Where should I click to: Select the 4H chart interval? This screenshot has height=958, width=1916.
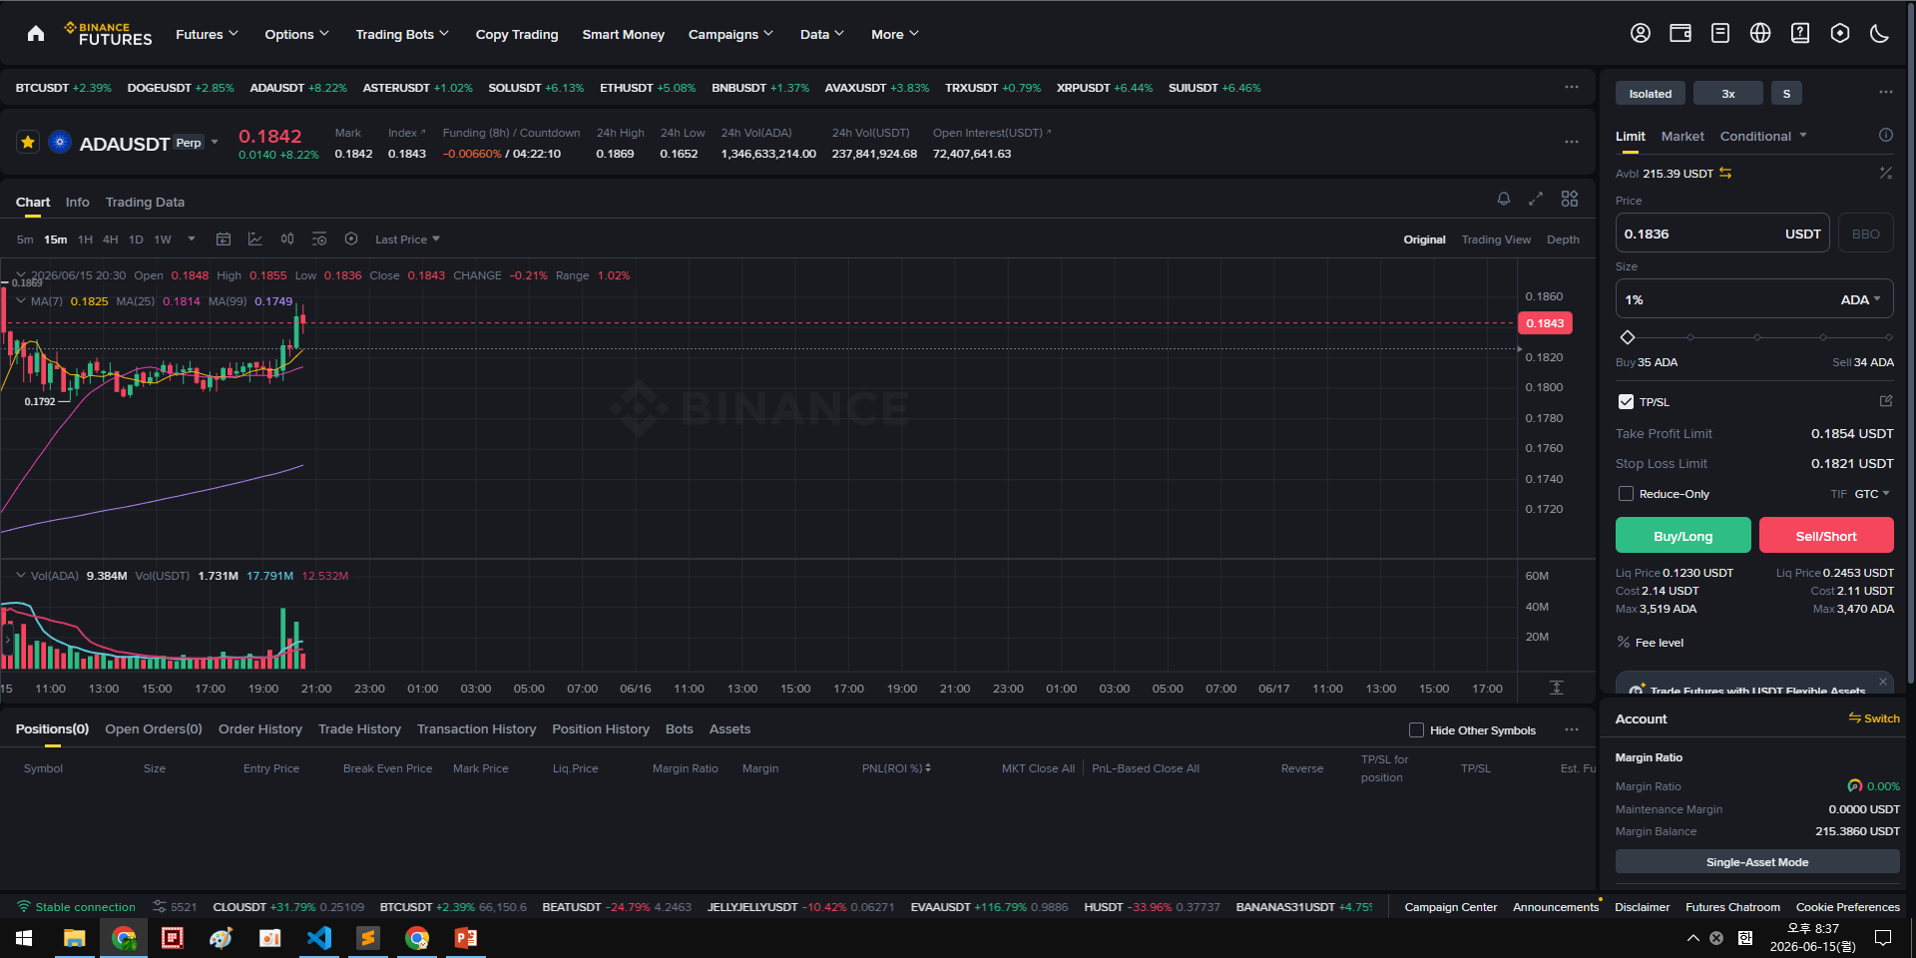(110, 239)
